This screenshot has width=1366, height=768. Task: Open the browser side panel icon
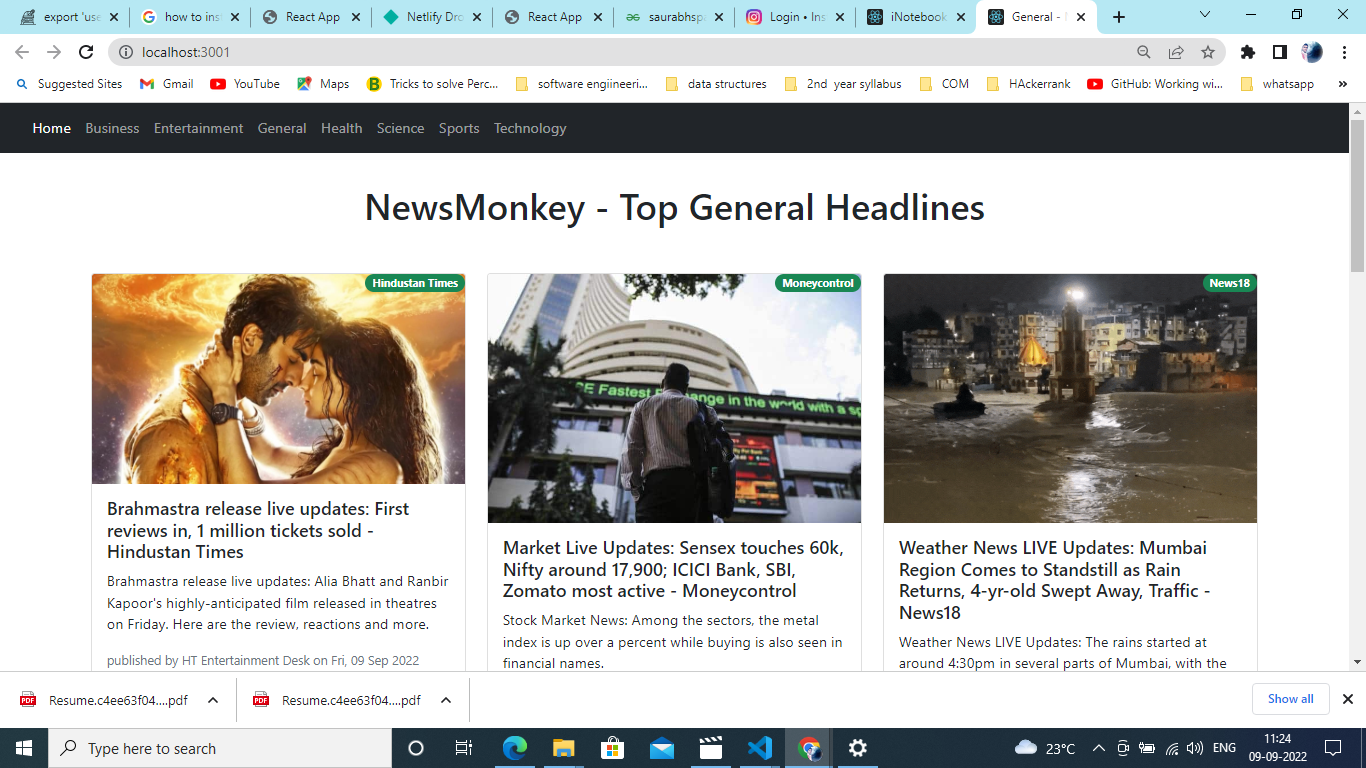1279,52
